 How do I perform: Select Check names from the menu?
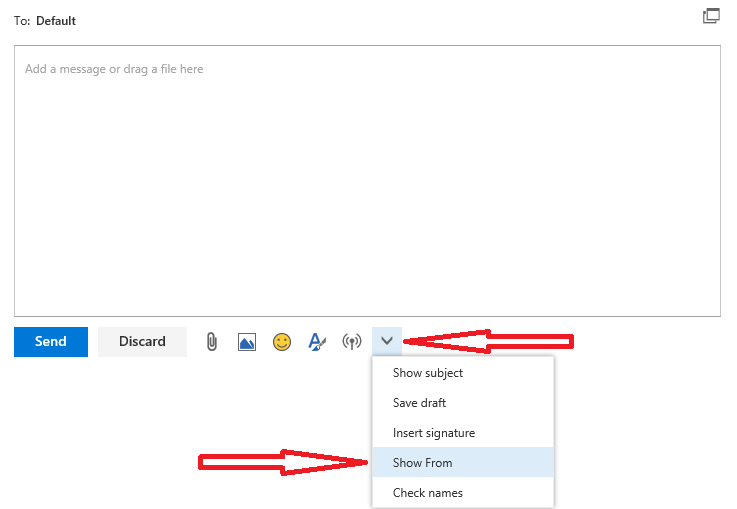click(427, 493)
